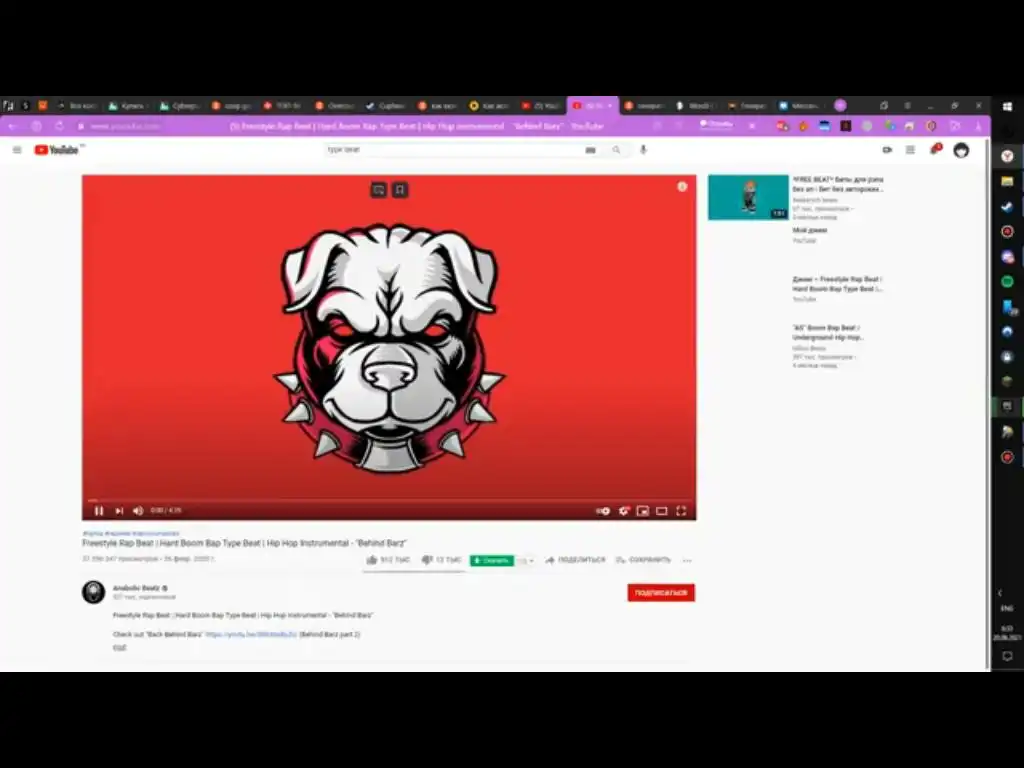Click the hashtags above the video title
The height and width of the screenshot is (768, 1024).
click(x=131, y=534)
